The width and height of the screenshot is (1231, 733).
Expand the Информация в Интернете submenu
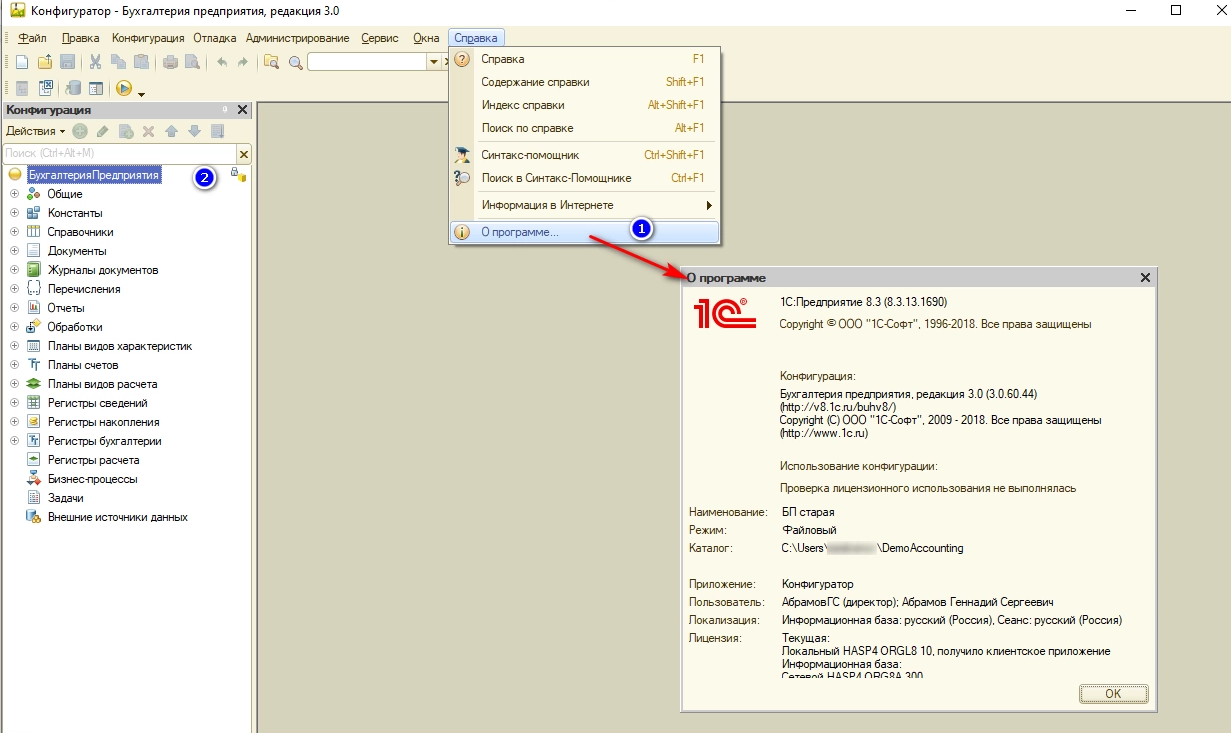click(584, 205)
